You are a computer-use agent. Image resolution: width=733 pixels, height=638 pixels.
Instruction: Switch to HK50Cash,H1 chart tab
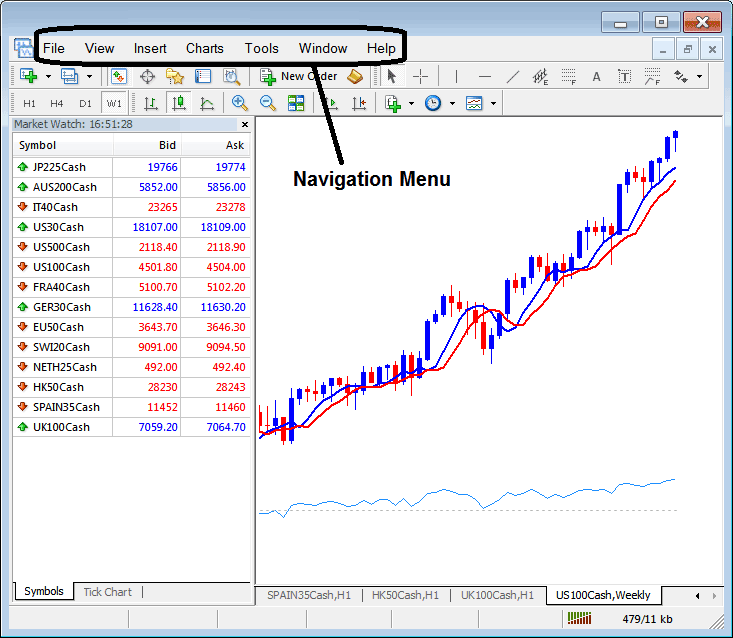(405, 595)
